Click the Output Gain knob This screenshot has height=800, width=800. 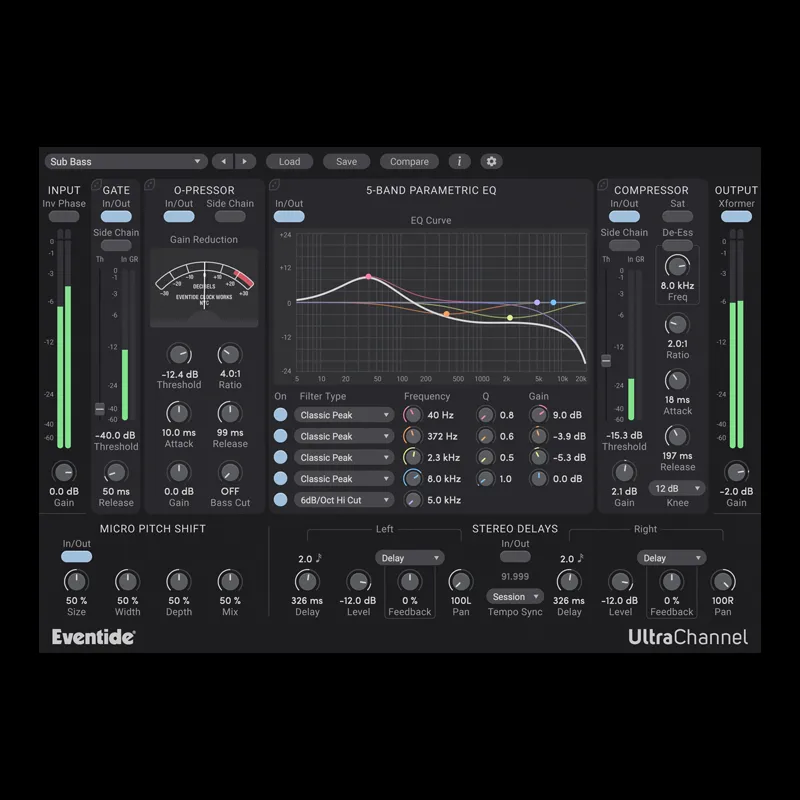[736, 472]
